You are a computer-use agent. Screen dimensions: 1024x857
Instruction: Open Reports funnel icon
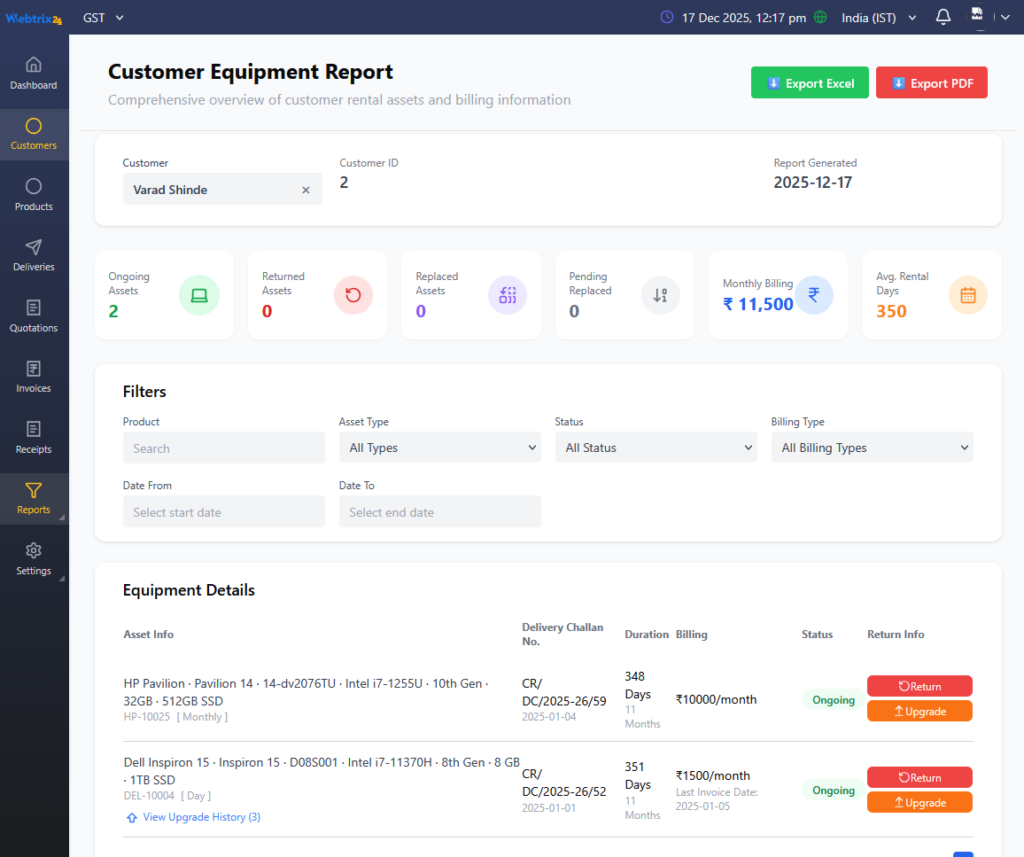coord(33,490)
